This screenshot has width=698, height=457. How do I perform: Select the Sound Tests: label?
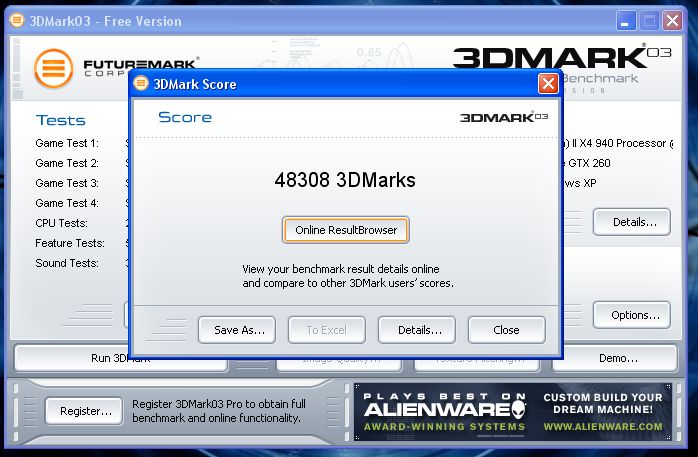tap(67, 263)
